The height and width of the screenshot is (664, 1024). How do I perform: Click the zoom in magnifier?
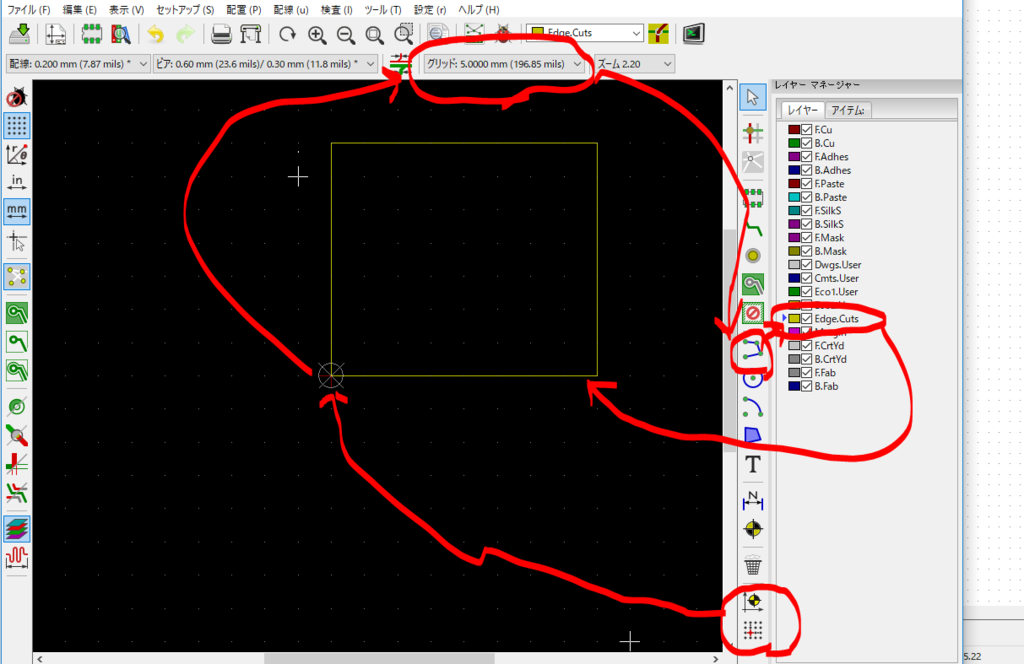tap(317, 34)
